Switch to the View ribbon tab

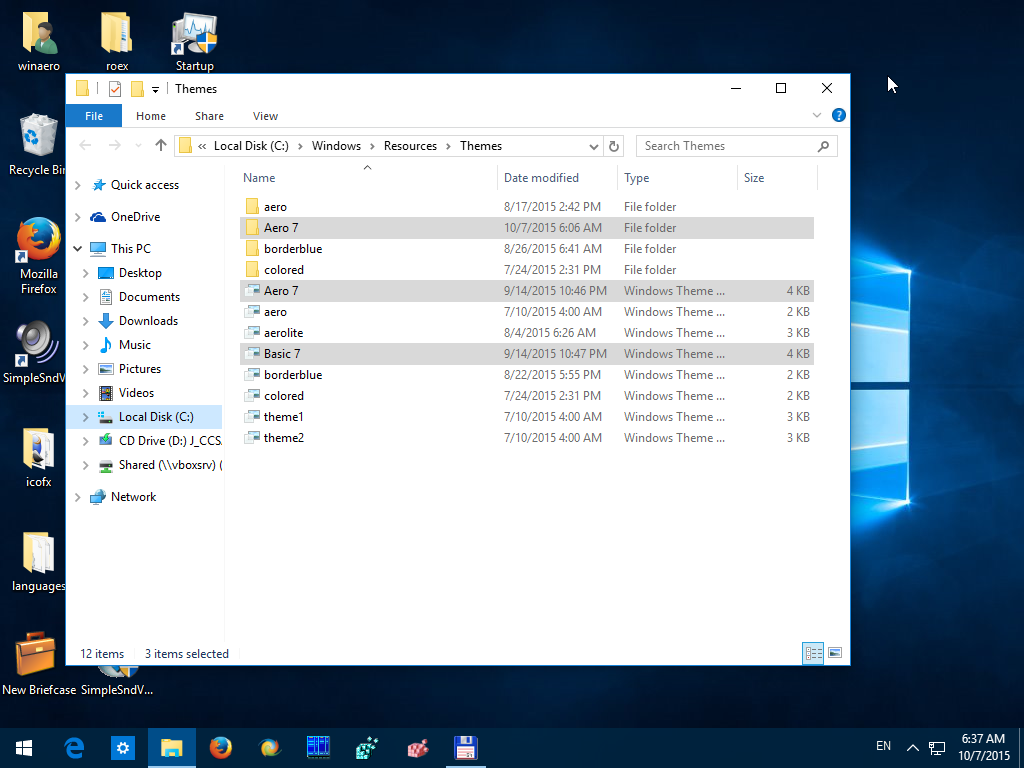pos(265,116)
